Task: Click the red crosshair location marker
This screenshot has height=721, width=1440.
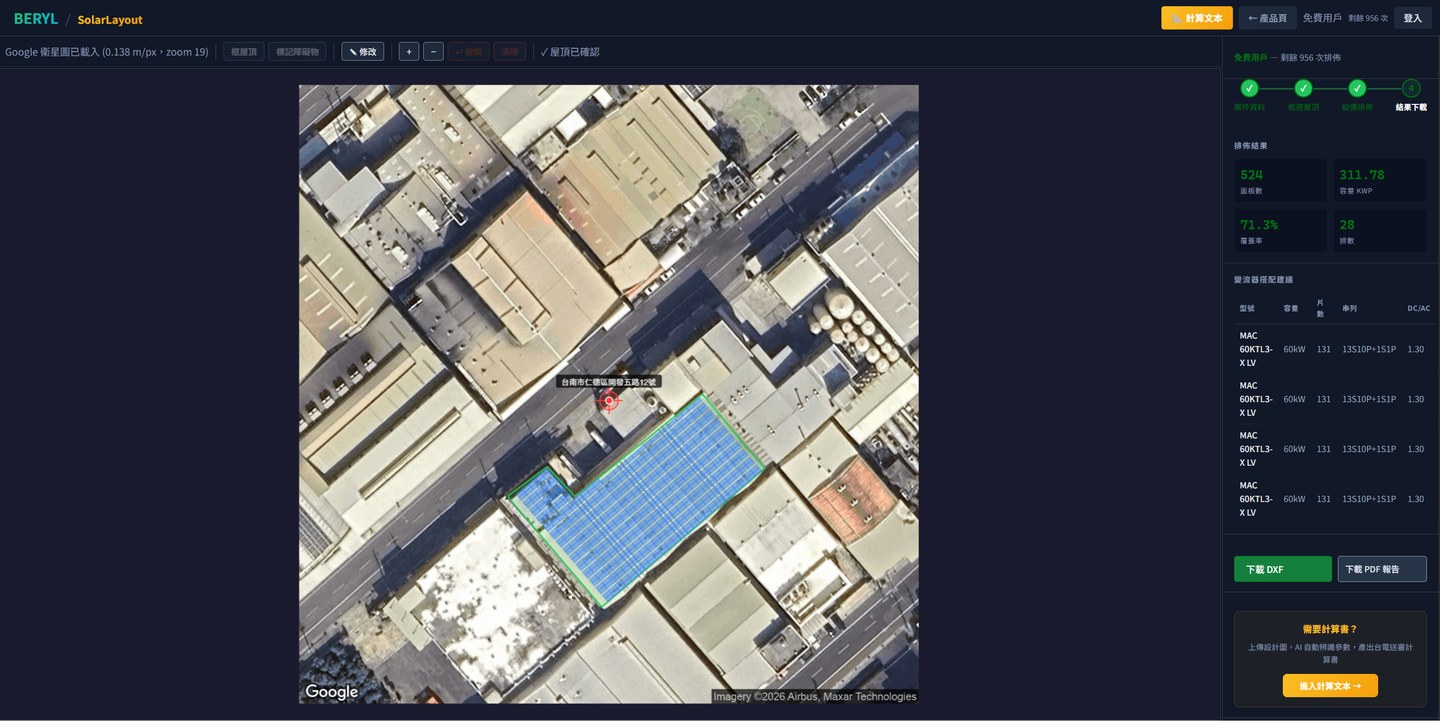Action: (x=609, y=401)
